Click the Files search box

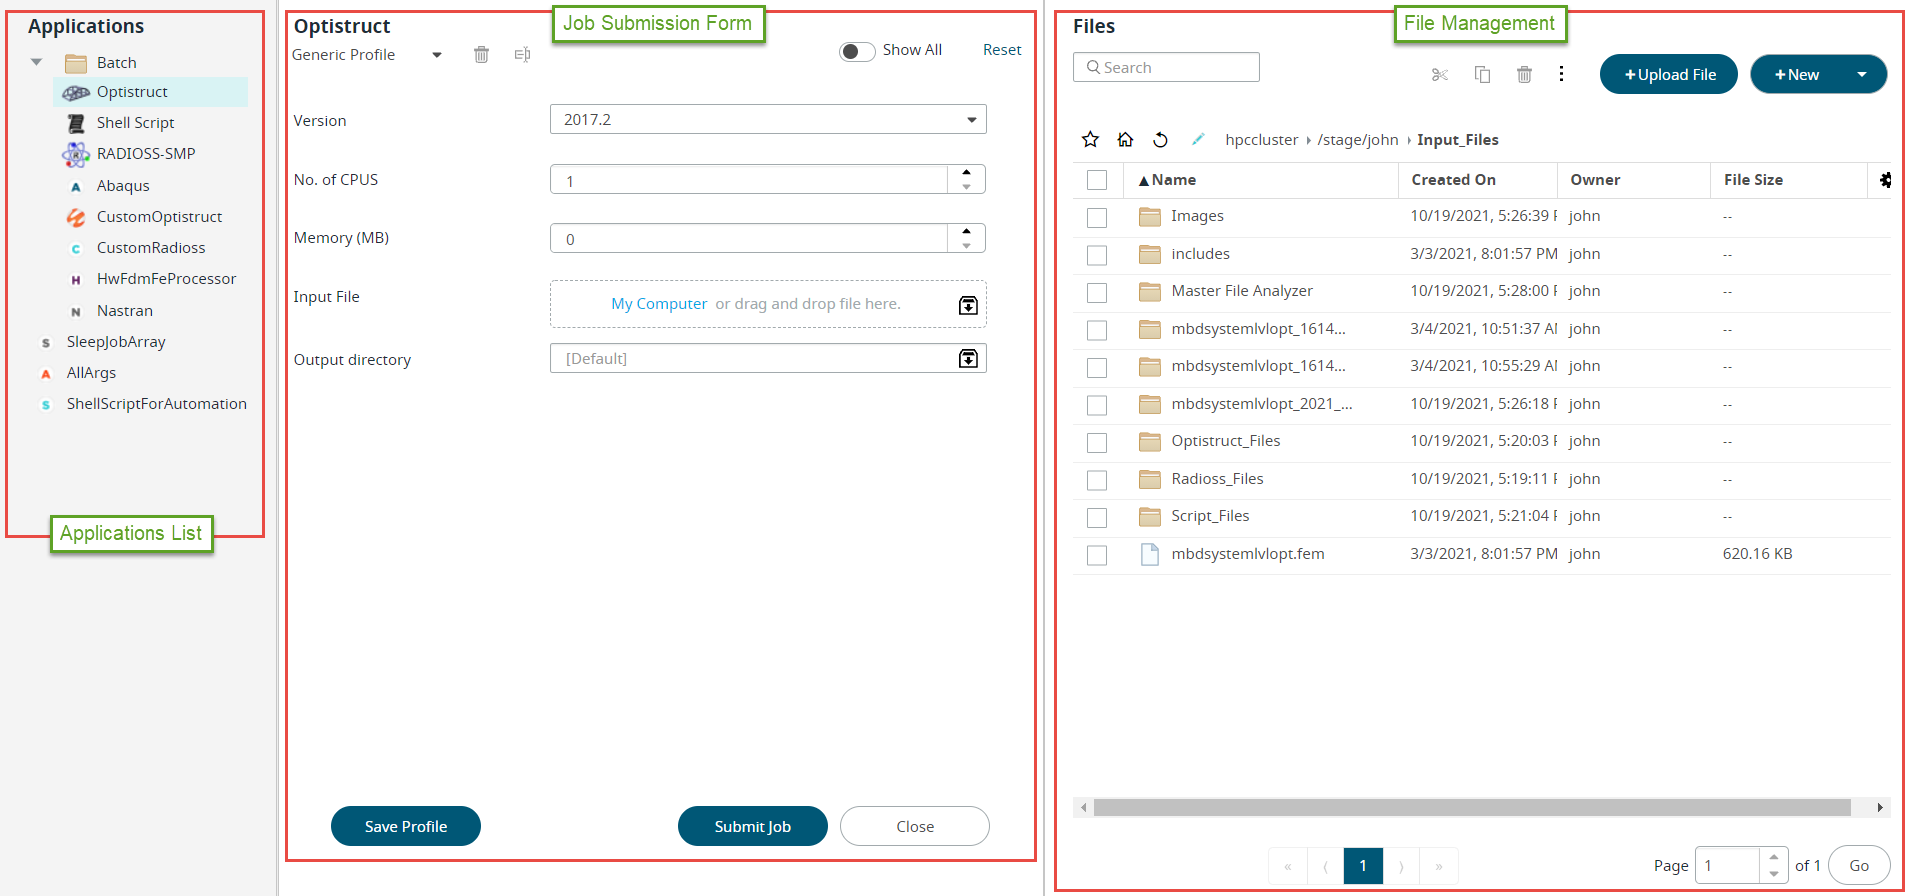coord(1166,67)
